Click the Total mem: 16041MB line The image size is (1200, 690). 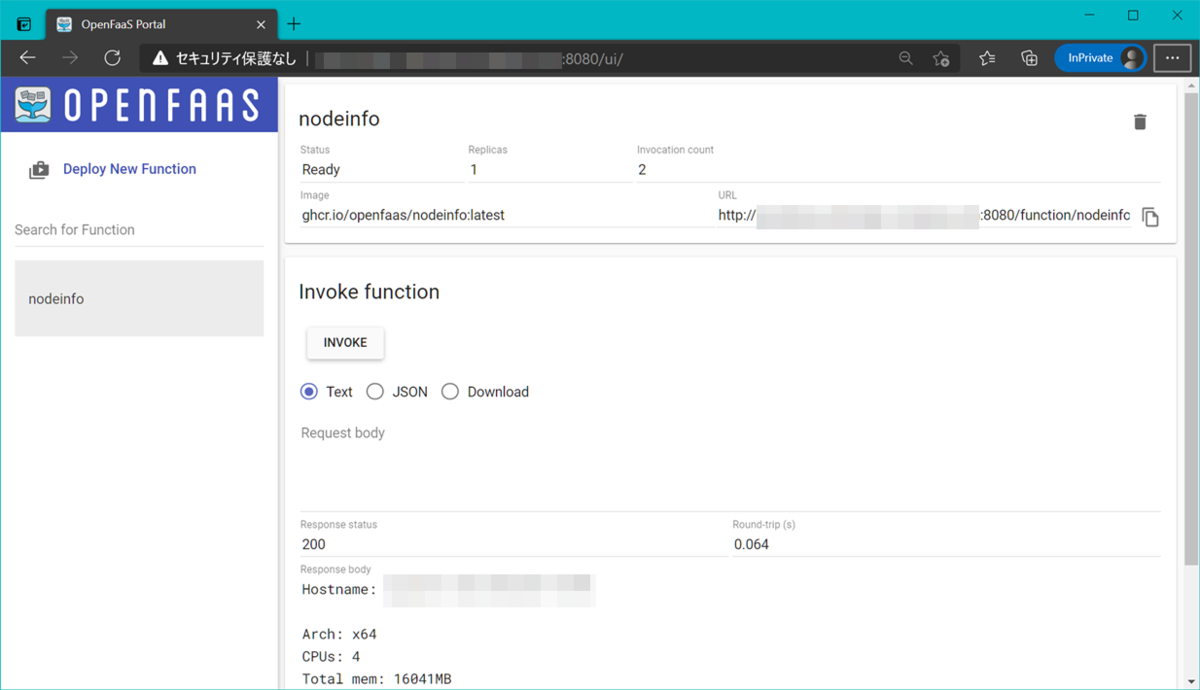click(x=376, y=680)
